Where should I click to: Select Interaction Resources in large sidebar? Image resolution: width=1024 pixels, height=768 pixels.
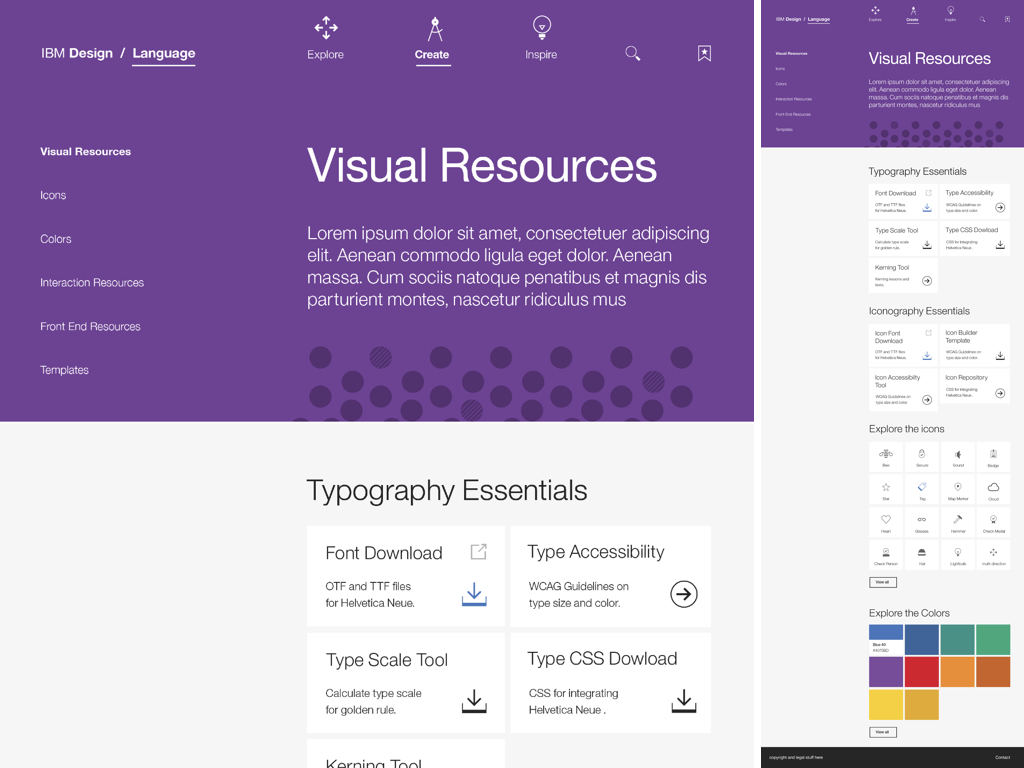pyautogui.click(x=92, y=283)
